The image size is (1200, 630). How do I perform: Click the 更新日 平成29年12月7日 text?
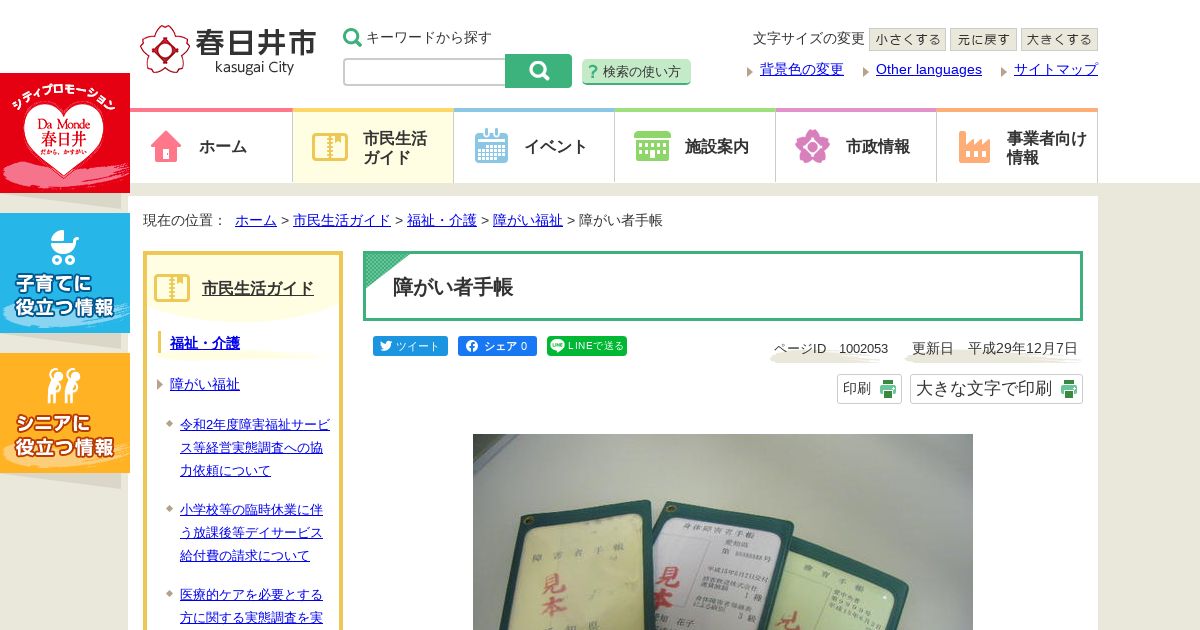pos(995,349)
